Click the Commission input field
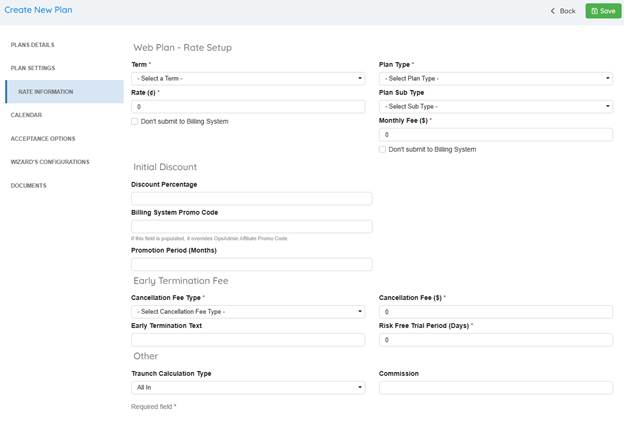Viewport: 624px width, 427px height. [496, 388]
